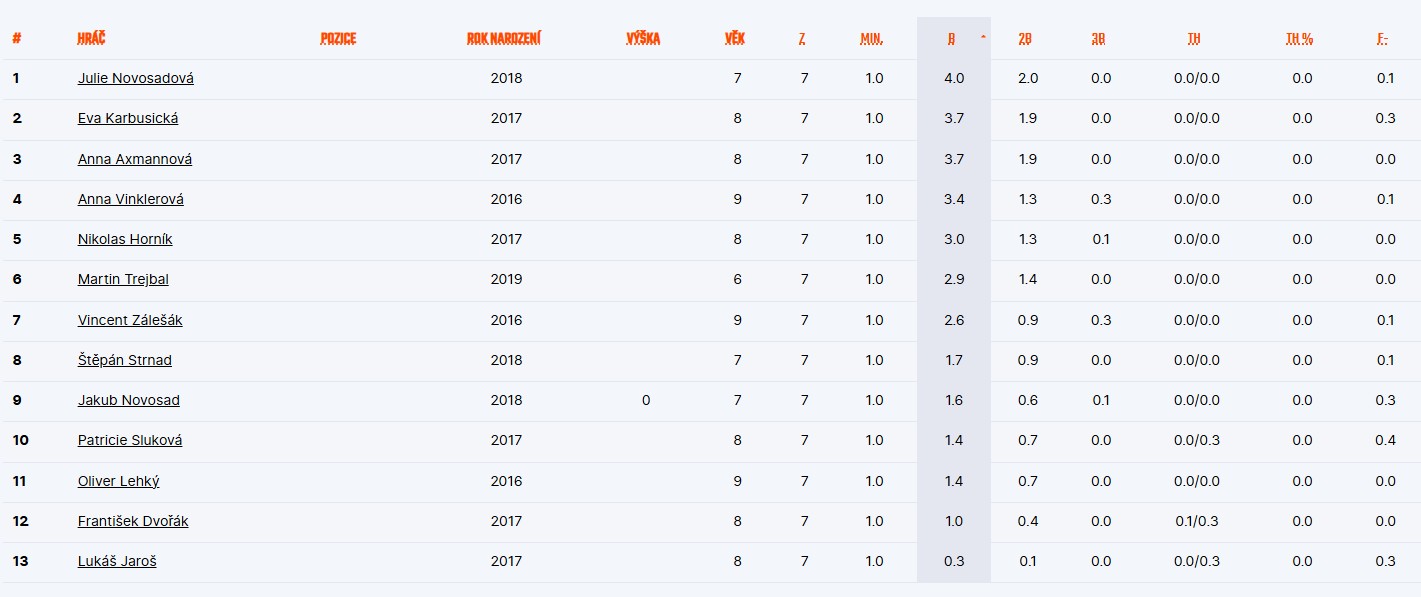Select Martin Trejbal player link
This screenshot has width=1421, height=597.
point(123,279)
